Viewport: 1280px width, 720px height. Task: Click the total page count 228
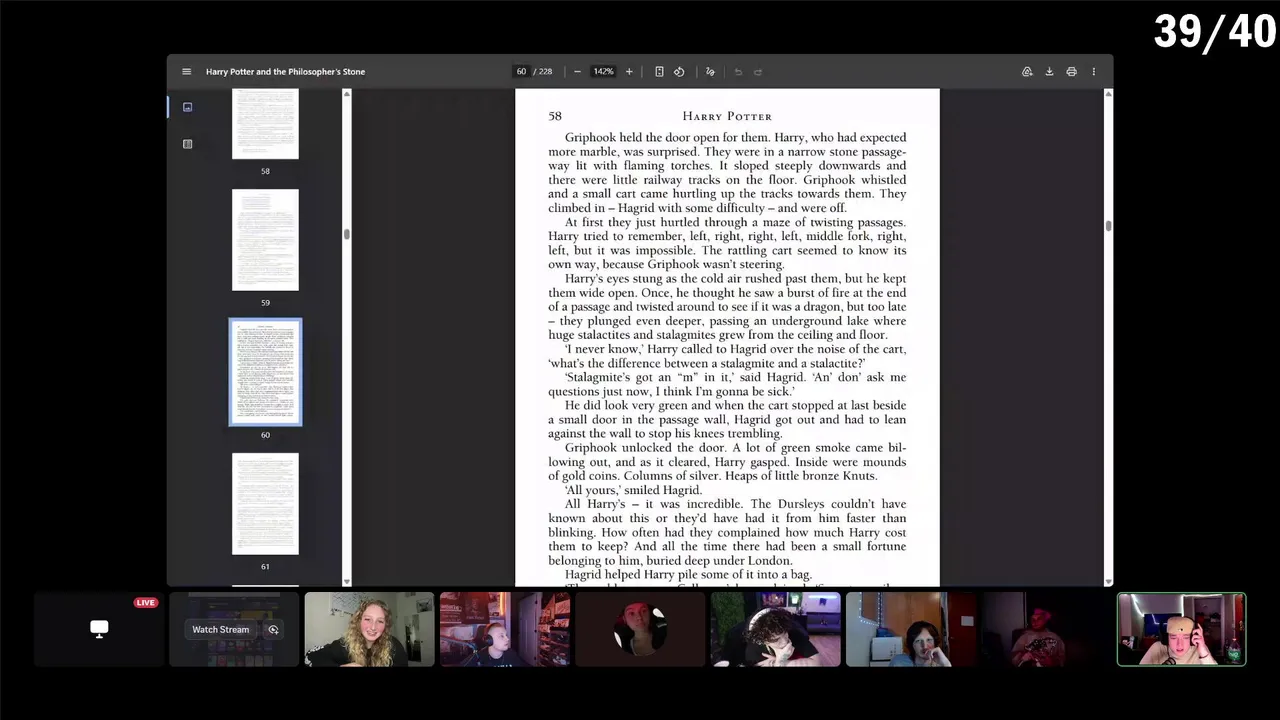[545, 72]
